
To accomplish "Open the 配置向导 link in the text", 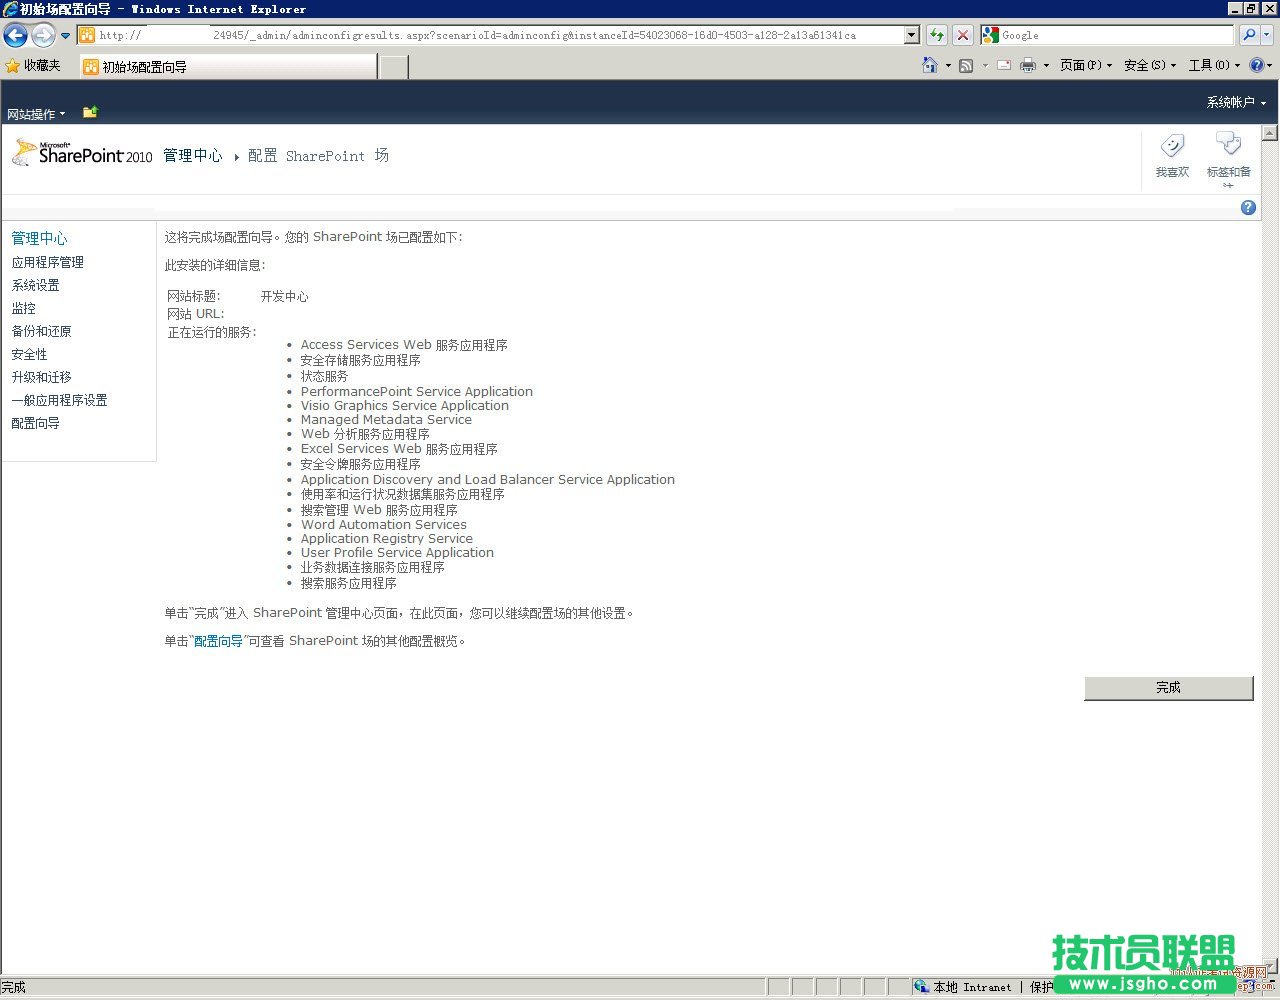I will [218, 641].
